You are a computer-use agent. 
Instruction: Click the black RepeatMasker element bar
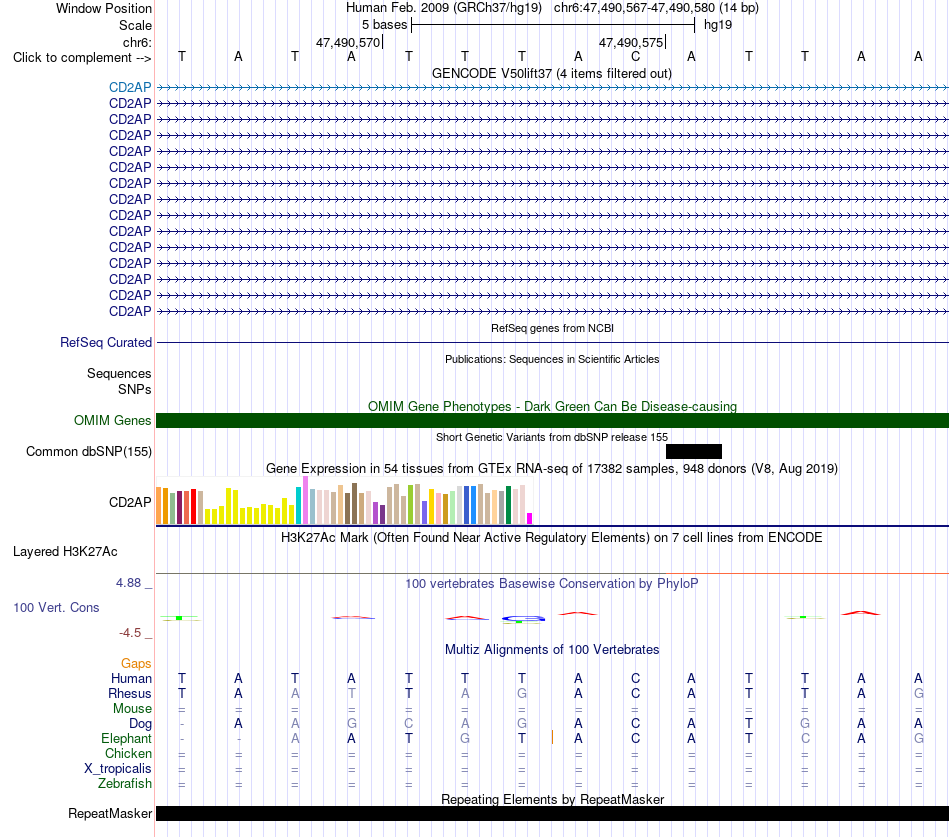553,813
